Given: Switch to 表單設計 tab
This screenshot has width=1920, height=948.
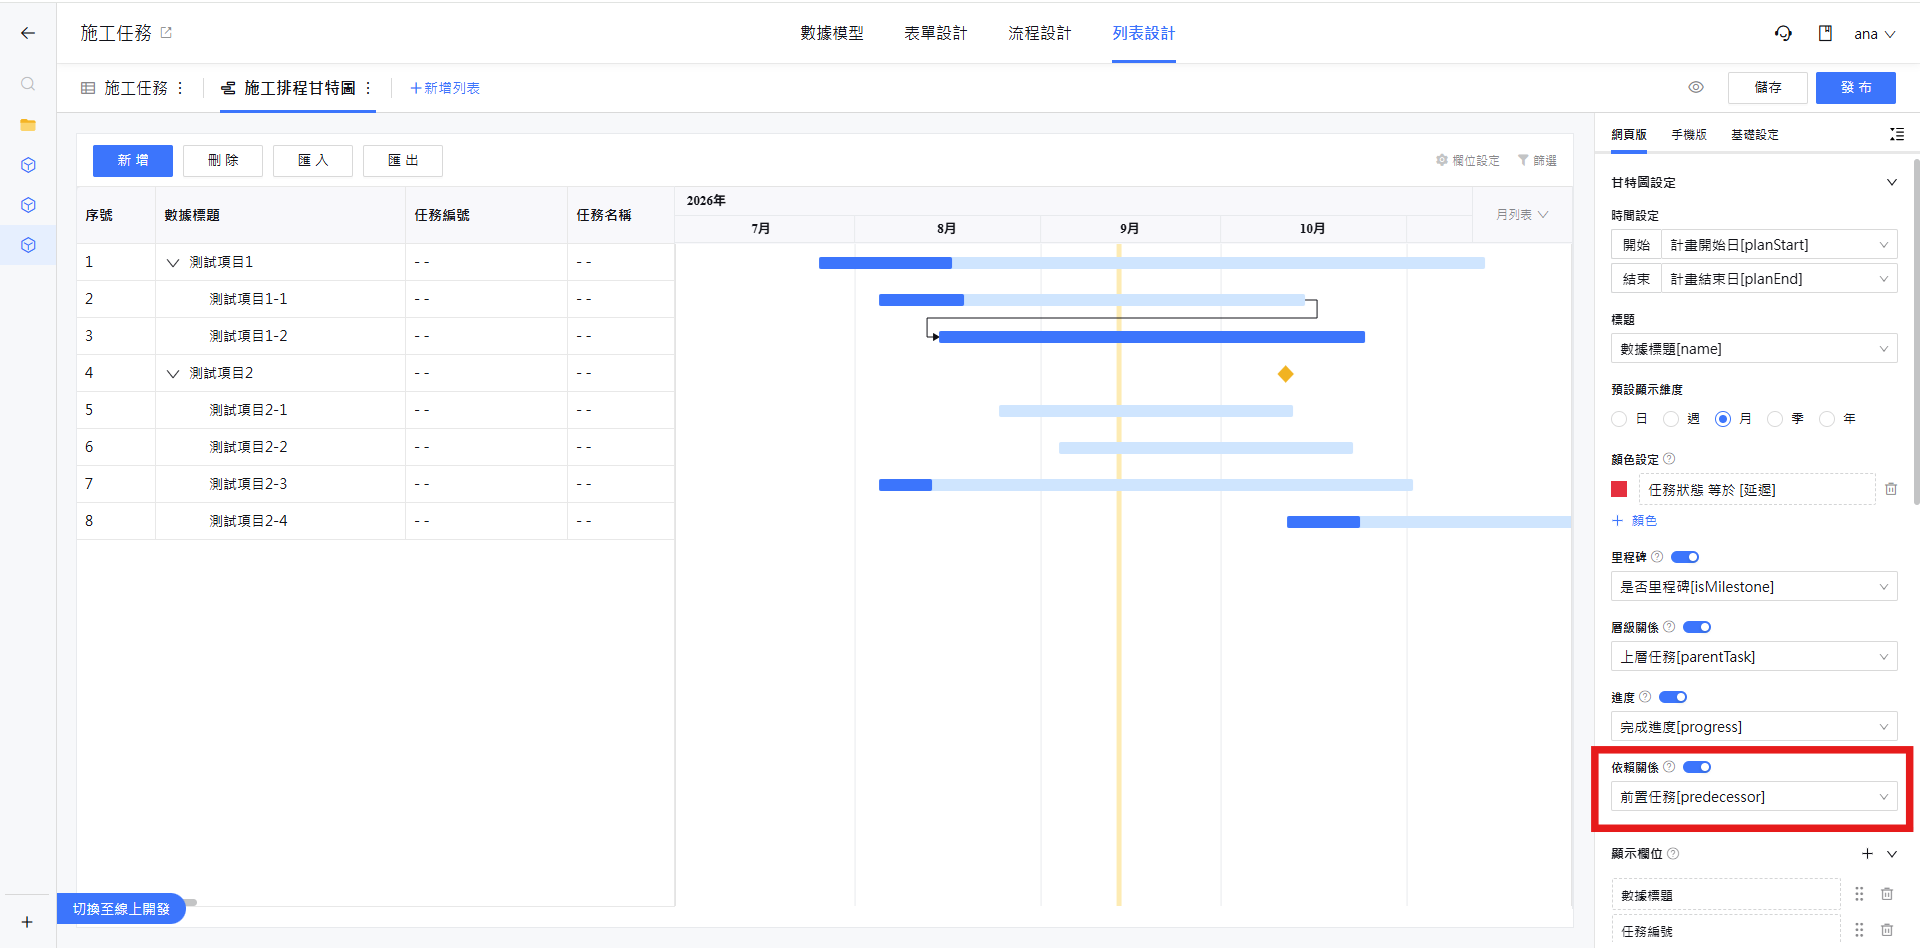Looking at the screenshot, I should coord(936,33).
